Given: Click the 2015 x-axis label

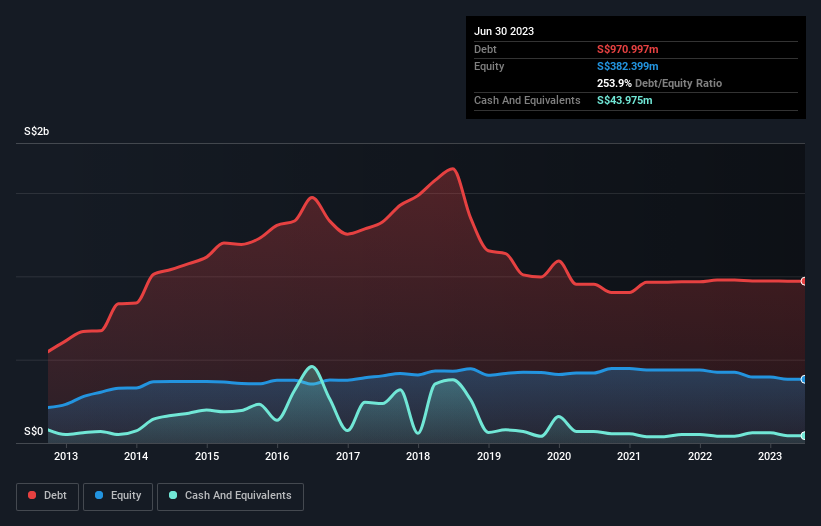Looking at the screenshot, I should pos(207,456).
